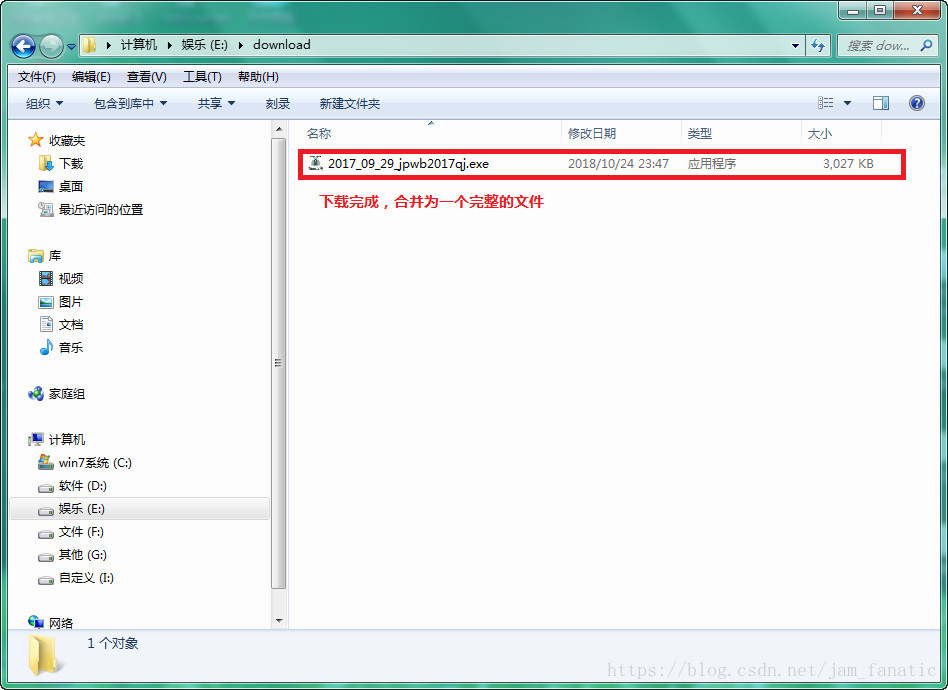Open 其他 (G:) drive
Image resolution: width=948 pixels, height=690 pixels.
tap(83, 555)
